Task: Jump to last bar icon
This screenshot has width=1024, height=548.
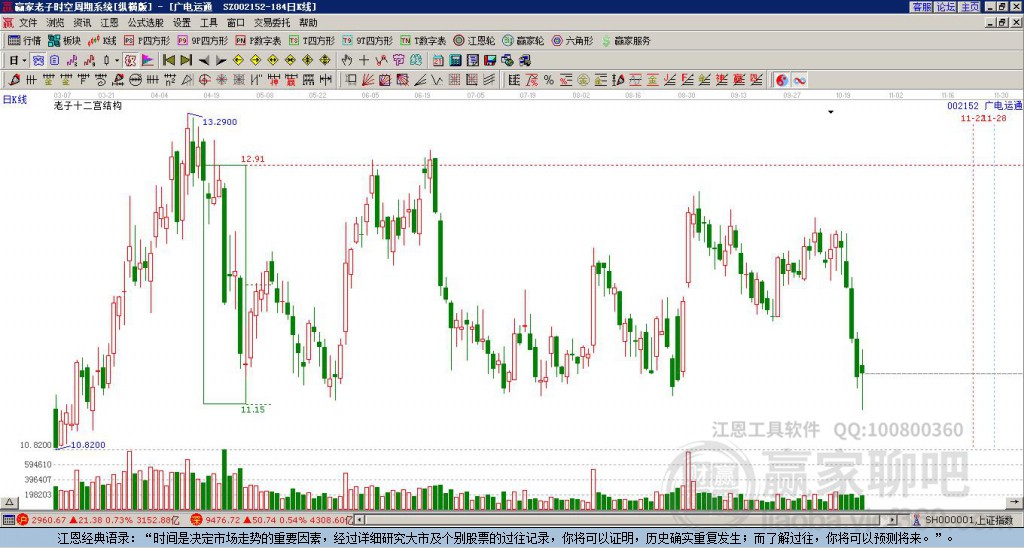Action: (186, 60)
